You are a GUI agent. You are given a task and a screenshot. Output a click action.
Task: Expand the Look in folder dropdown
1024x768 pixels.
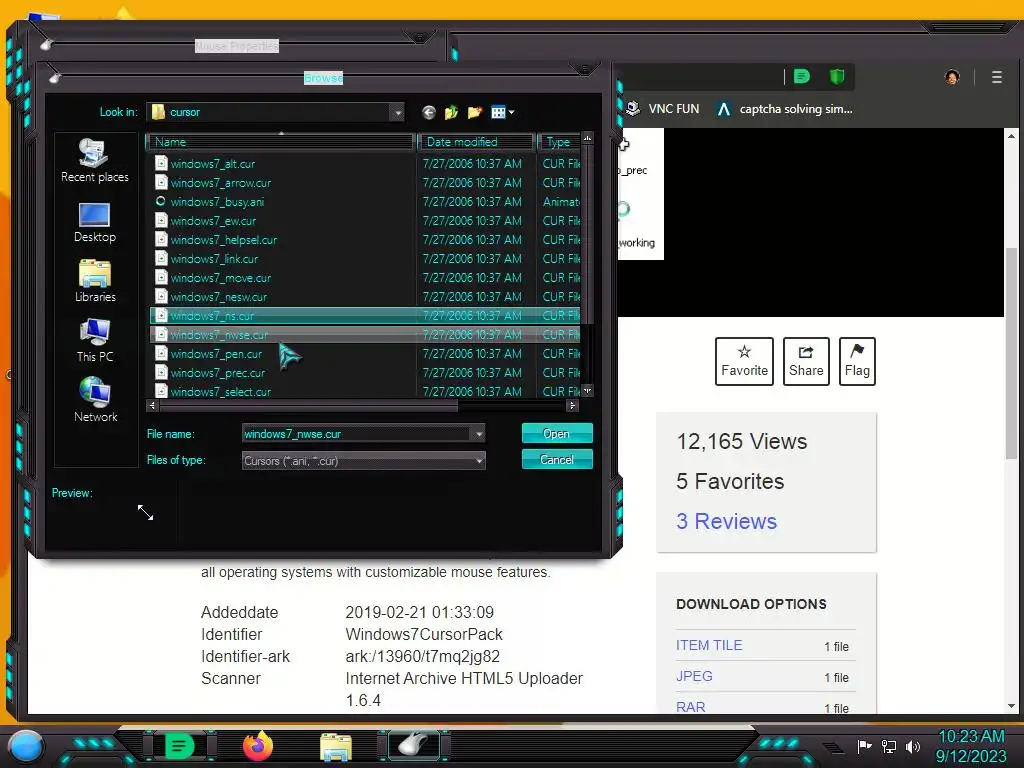tap(398, 112)
